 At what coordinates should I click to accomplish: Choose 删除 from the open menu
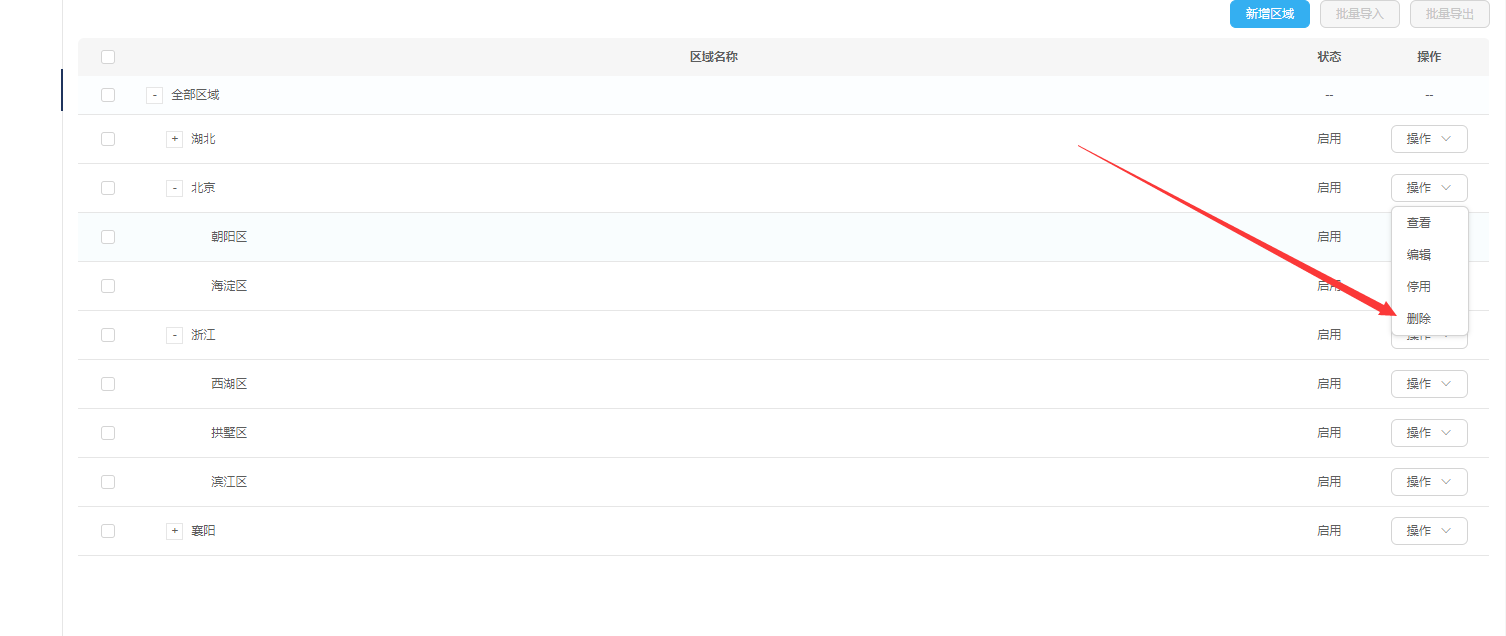tap(1419, 319)
